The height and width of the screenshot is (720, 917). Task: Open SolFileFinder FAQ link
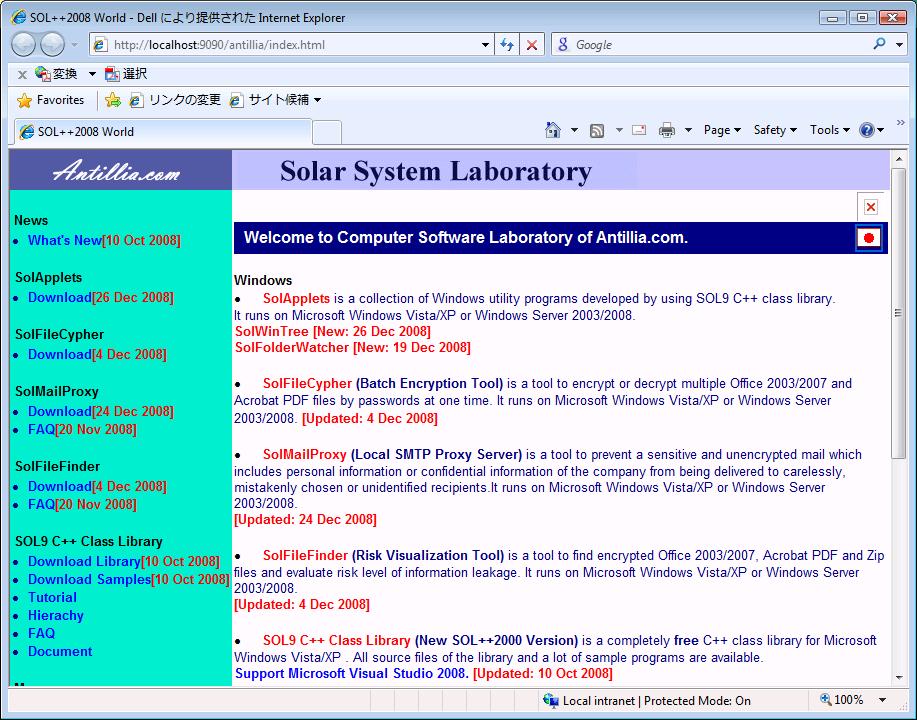(x=42, y=504)
